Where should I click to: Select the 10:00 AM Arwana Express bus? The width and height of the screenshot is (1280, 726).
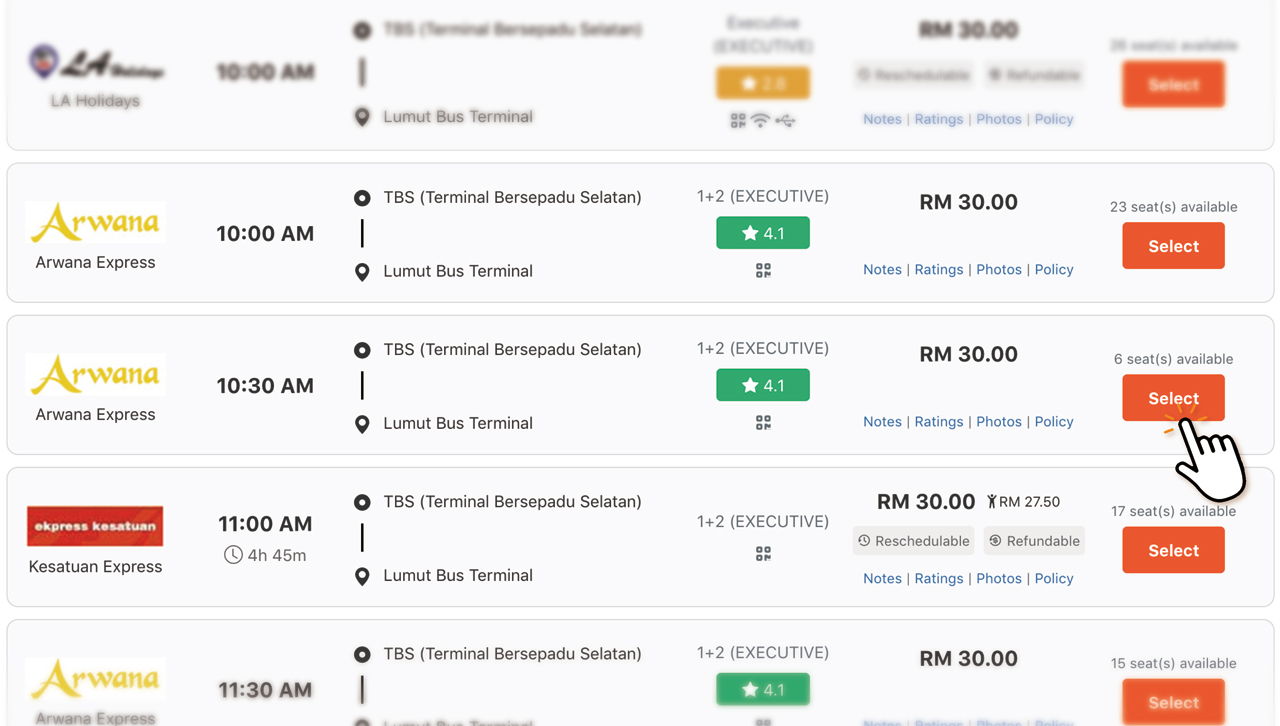1173,246
